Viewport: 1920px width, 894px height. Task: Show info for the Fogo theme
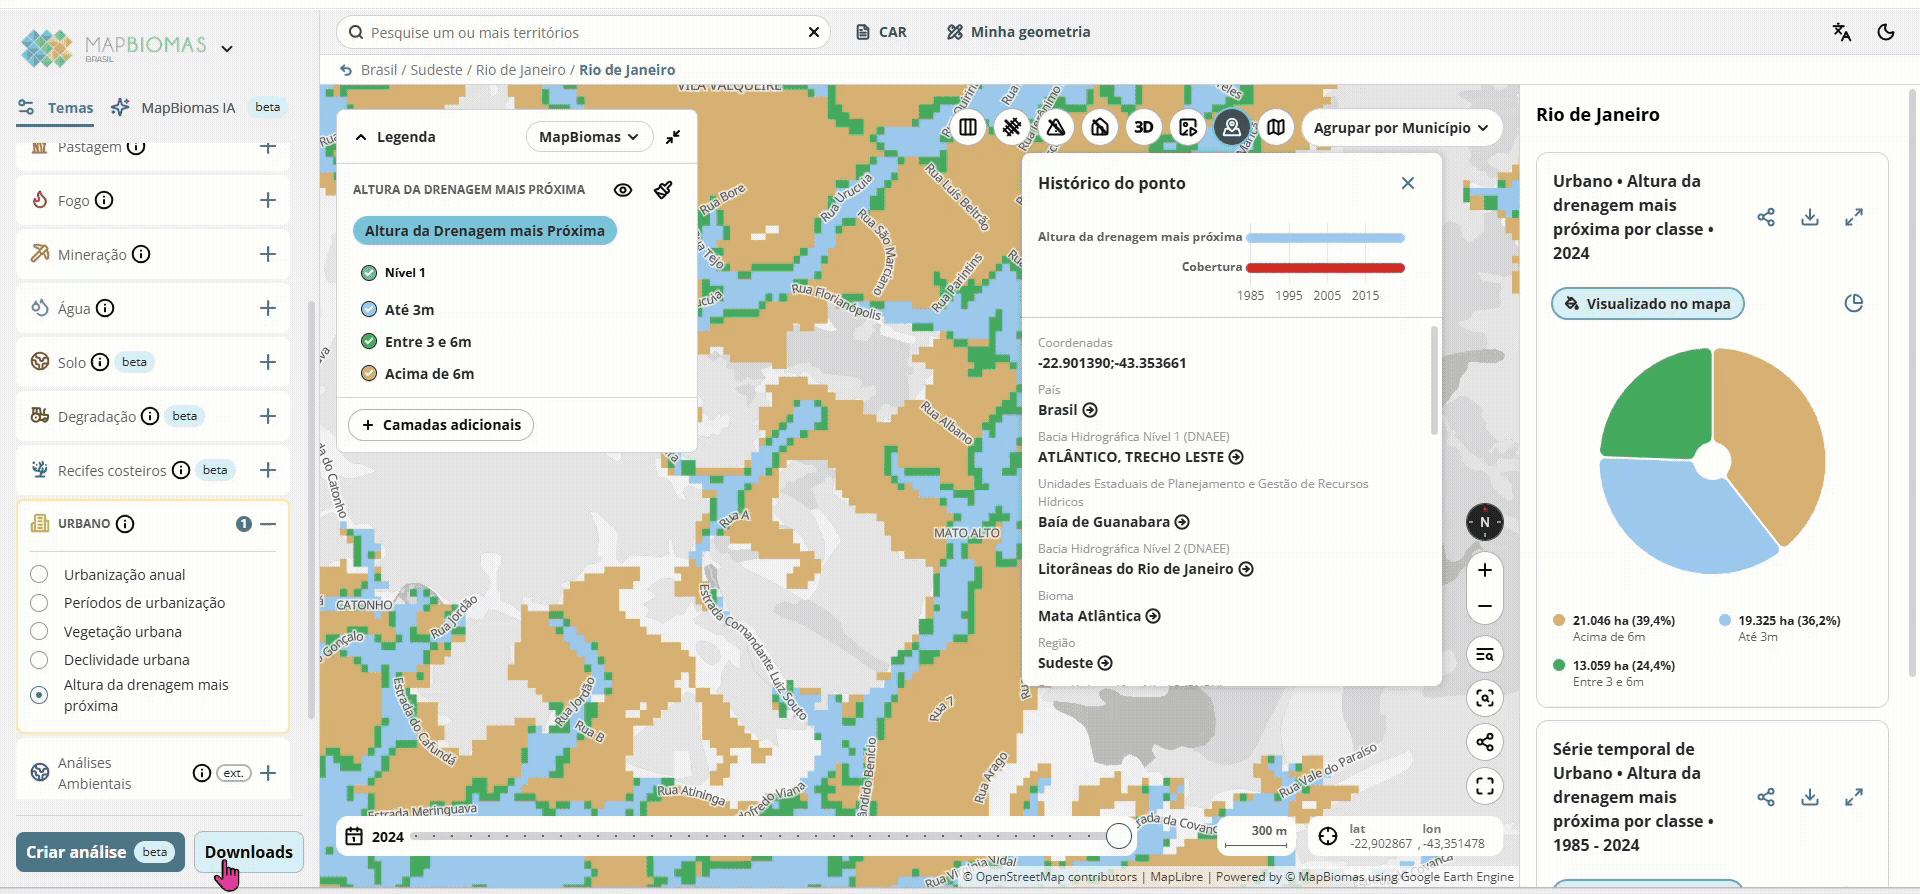(x=104, y=200)
